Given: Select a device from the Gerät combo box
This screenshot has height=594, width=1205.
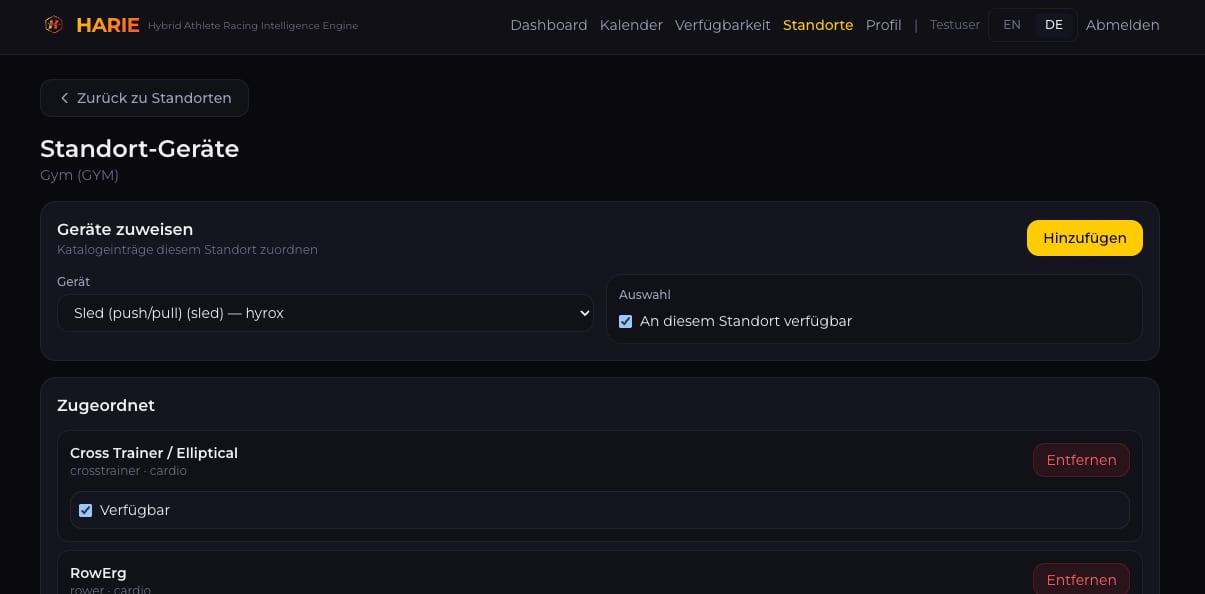Looking at the screenshot, I should pyautogui.click(x=325, y=313).
